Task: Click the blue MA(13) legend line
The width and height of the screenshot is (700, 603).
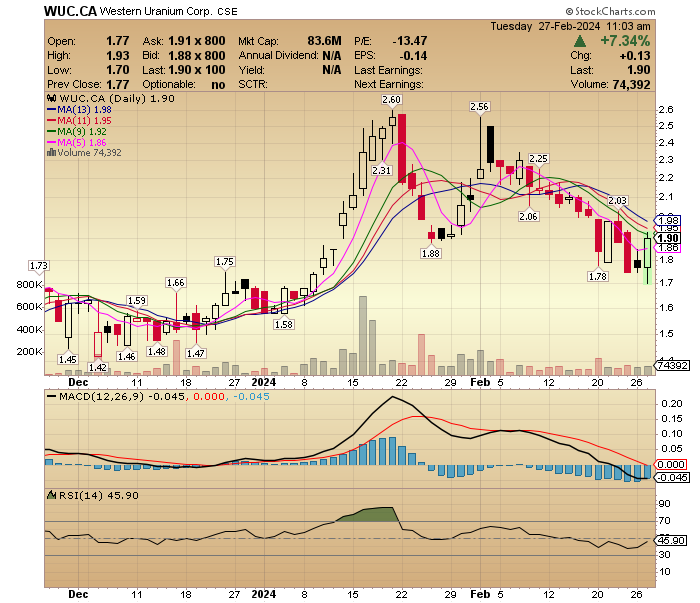Action: click(51, 110)
